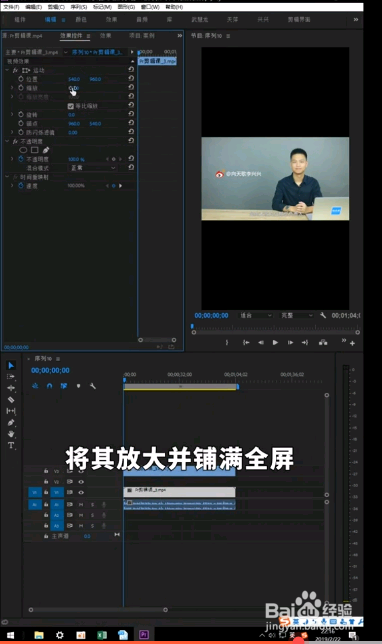Toggle V2 track output eye icon
The width and height of the screenshot is (382, 644).
coord(81,481)
